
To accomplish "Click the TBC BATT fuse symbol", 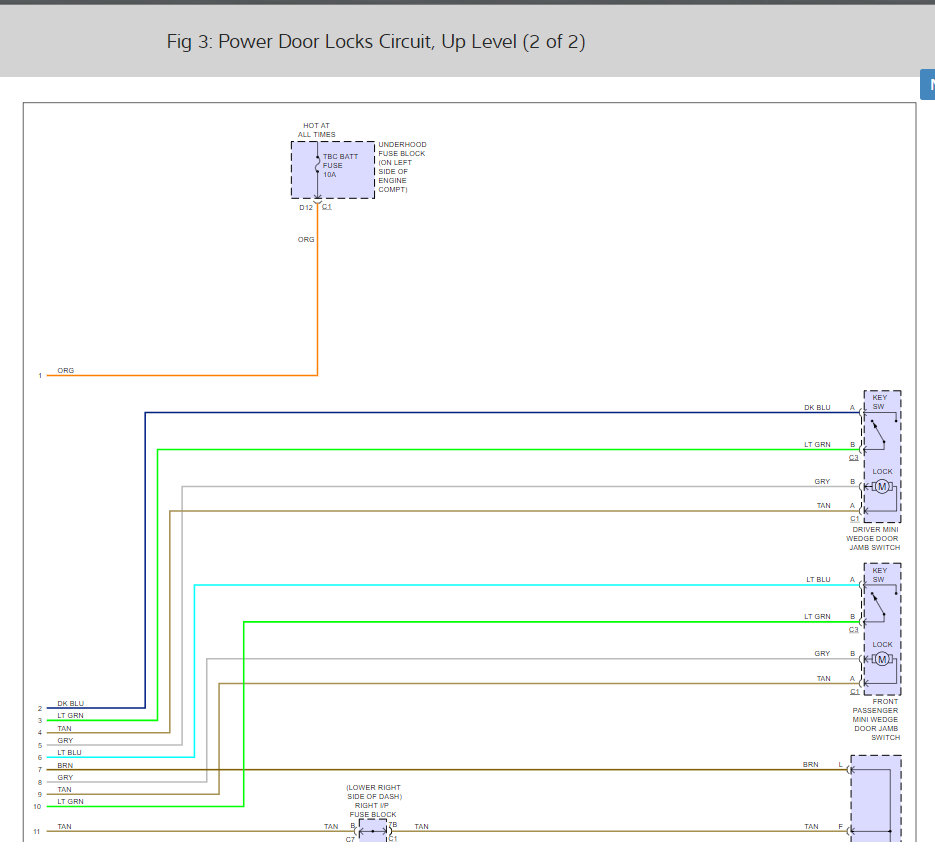I will point(318,165).
